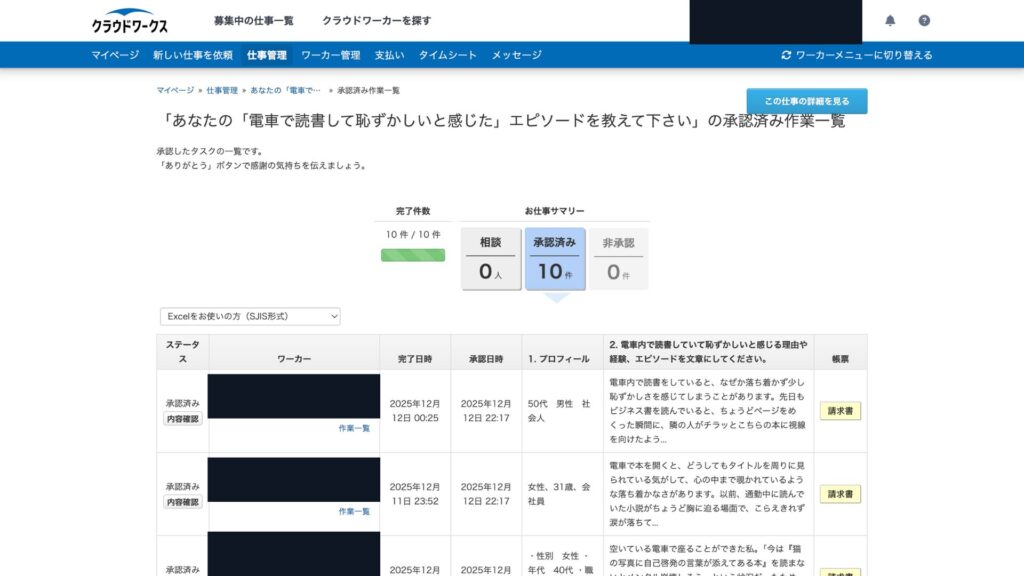Click the CrowdWorks logo
This screenshot has height=576, width=1024.
(130, 21)
